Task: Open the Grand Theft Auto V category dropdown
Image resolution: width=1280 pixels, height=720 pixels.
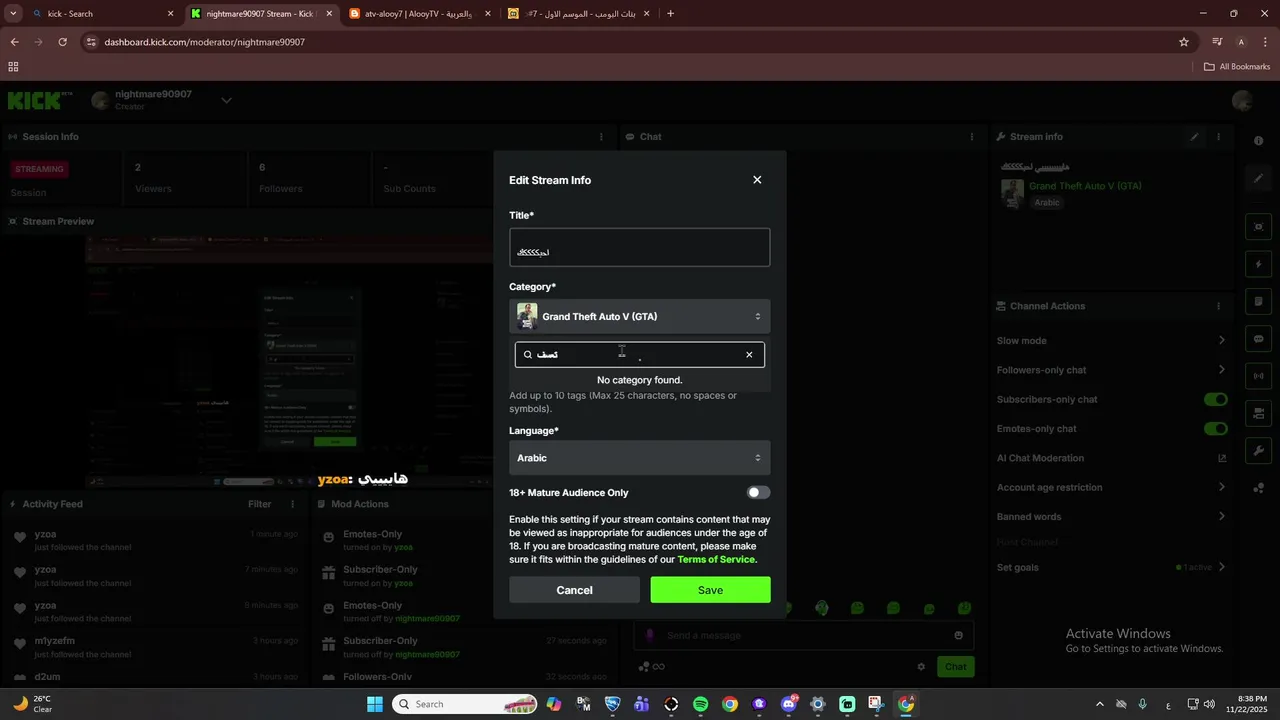Action: click(639, 316)
